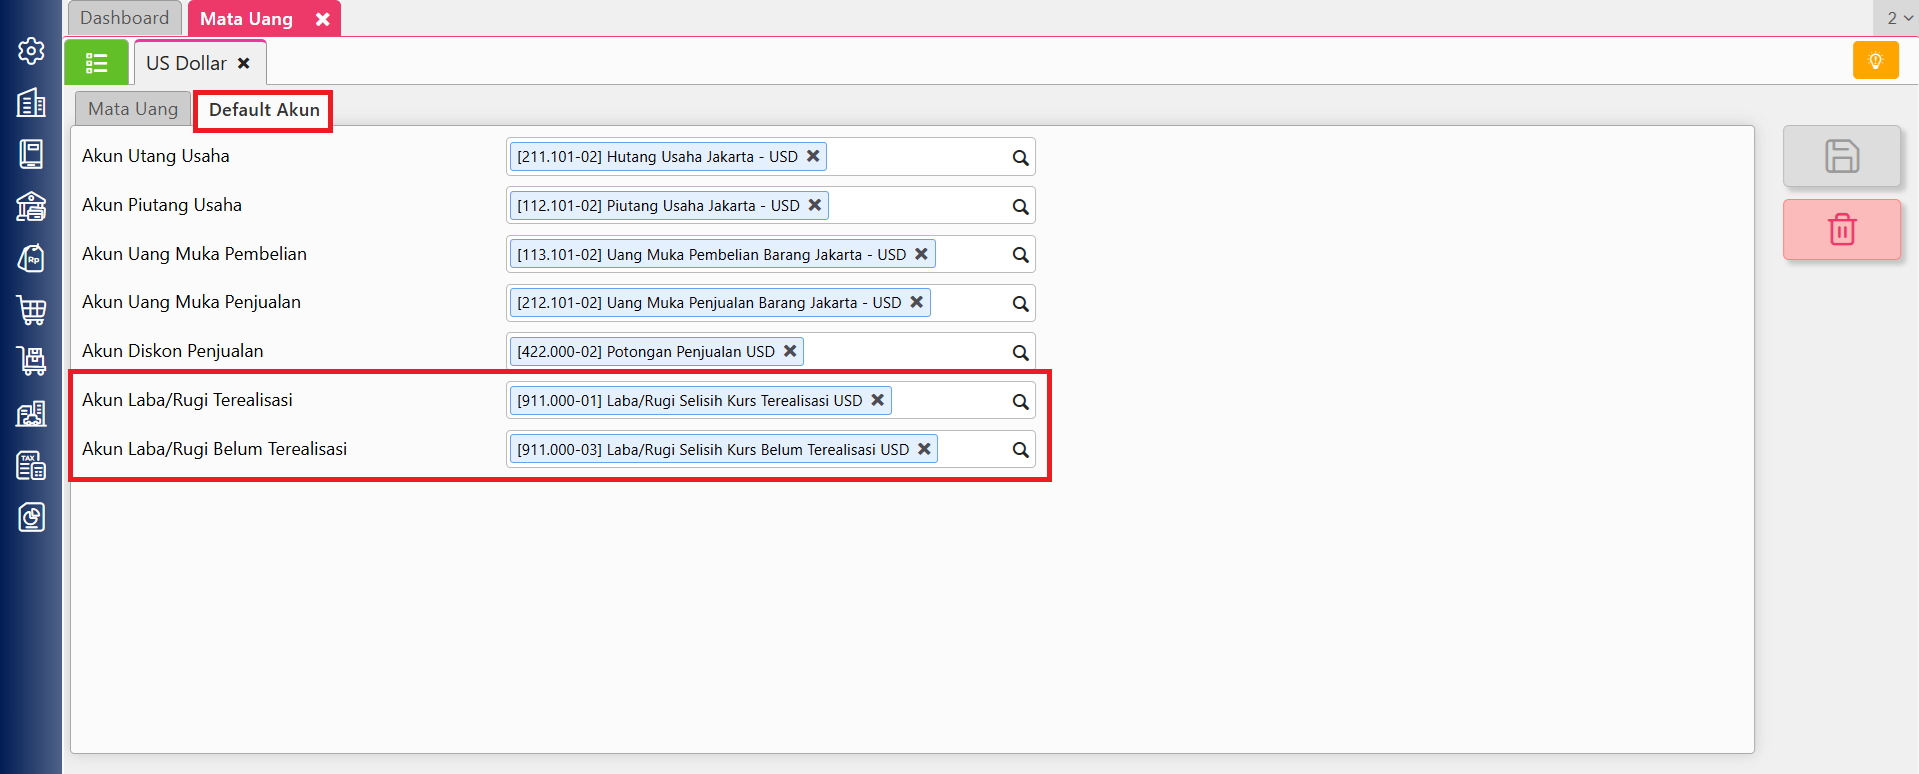Click the red trash delete button
The width and height of the screenshot is (1919, 774).
pos(1841,230)
